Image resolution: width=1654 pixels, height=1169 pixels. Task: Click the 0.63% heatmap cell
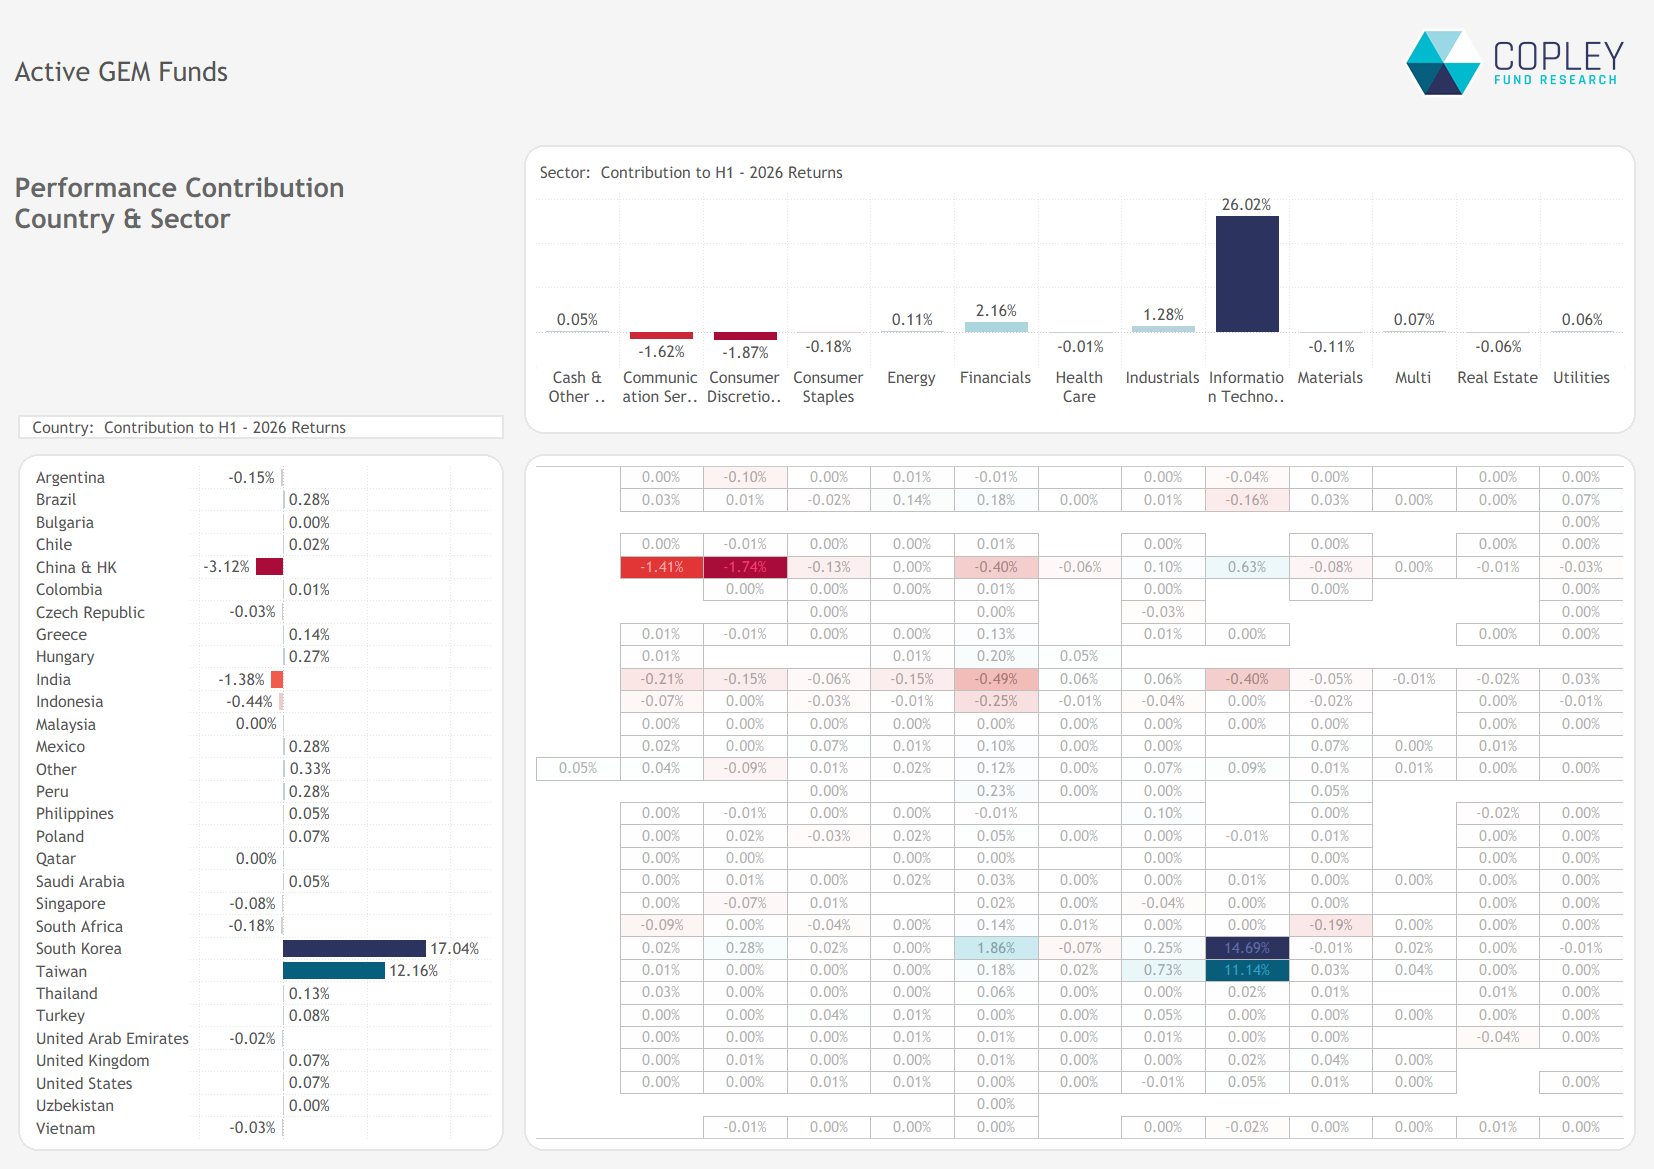[1247, 567]
